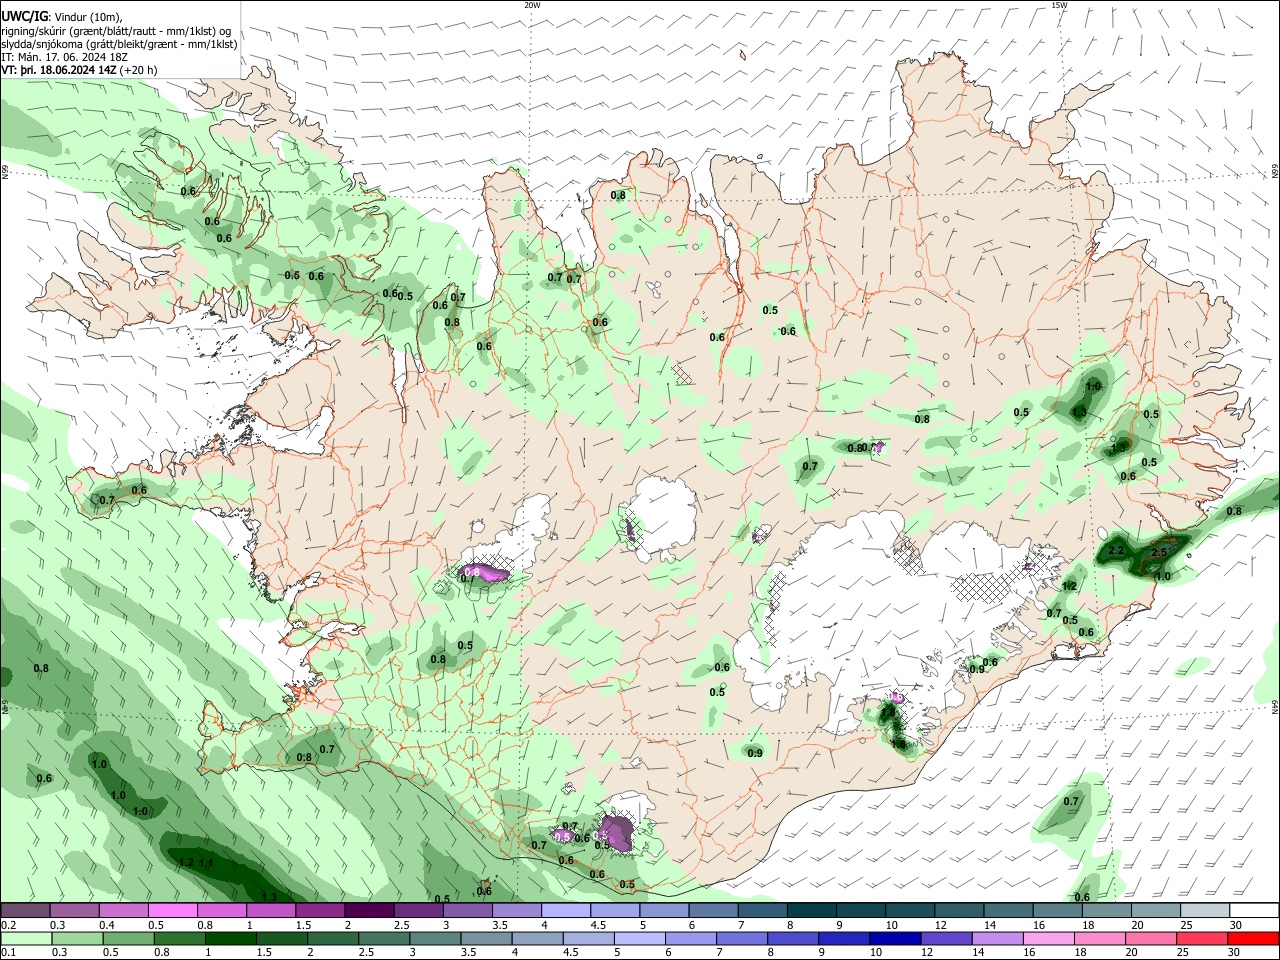Choose the deep blue 10 swatch in rain legend
The width and height of the screenshot is (1280, 960).
[x=895, y=938]
